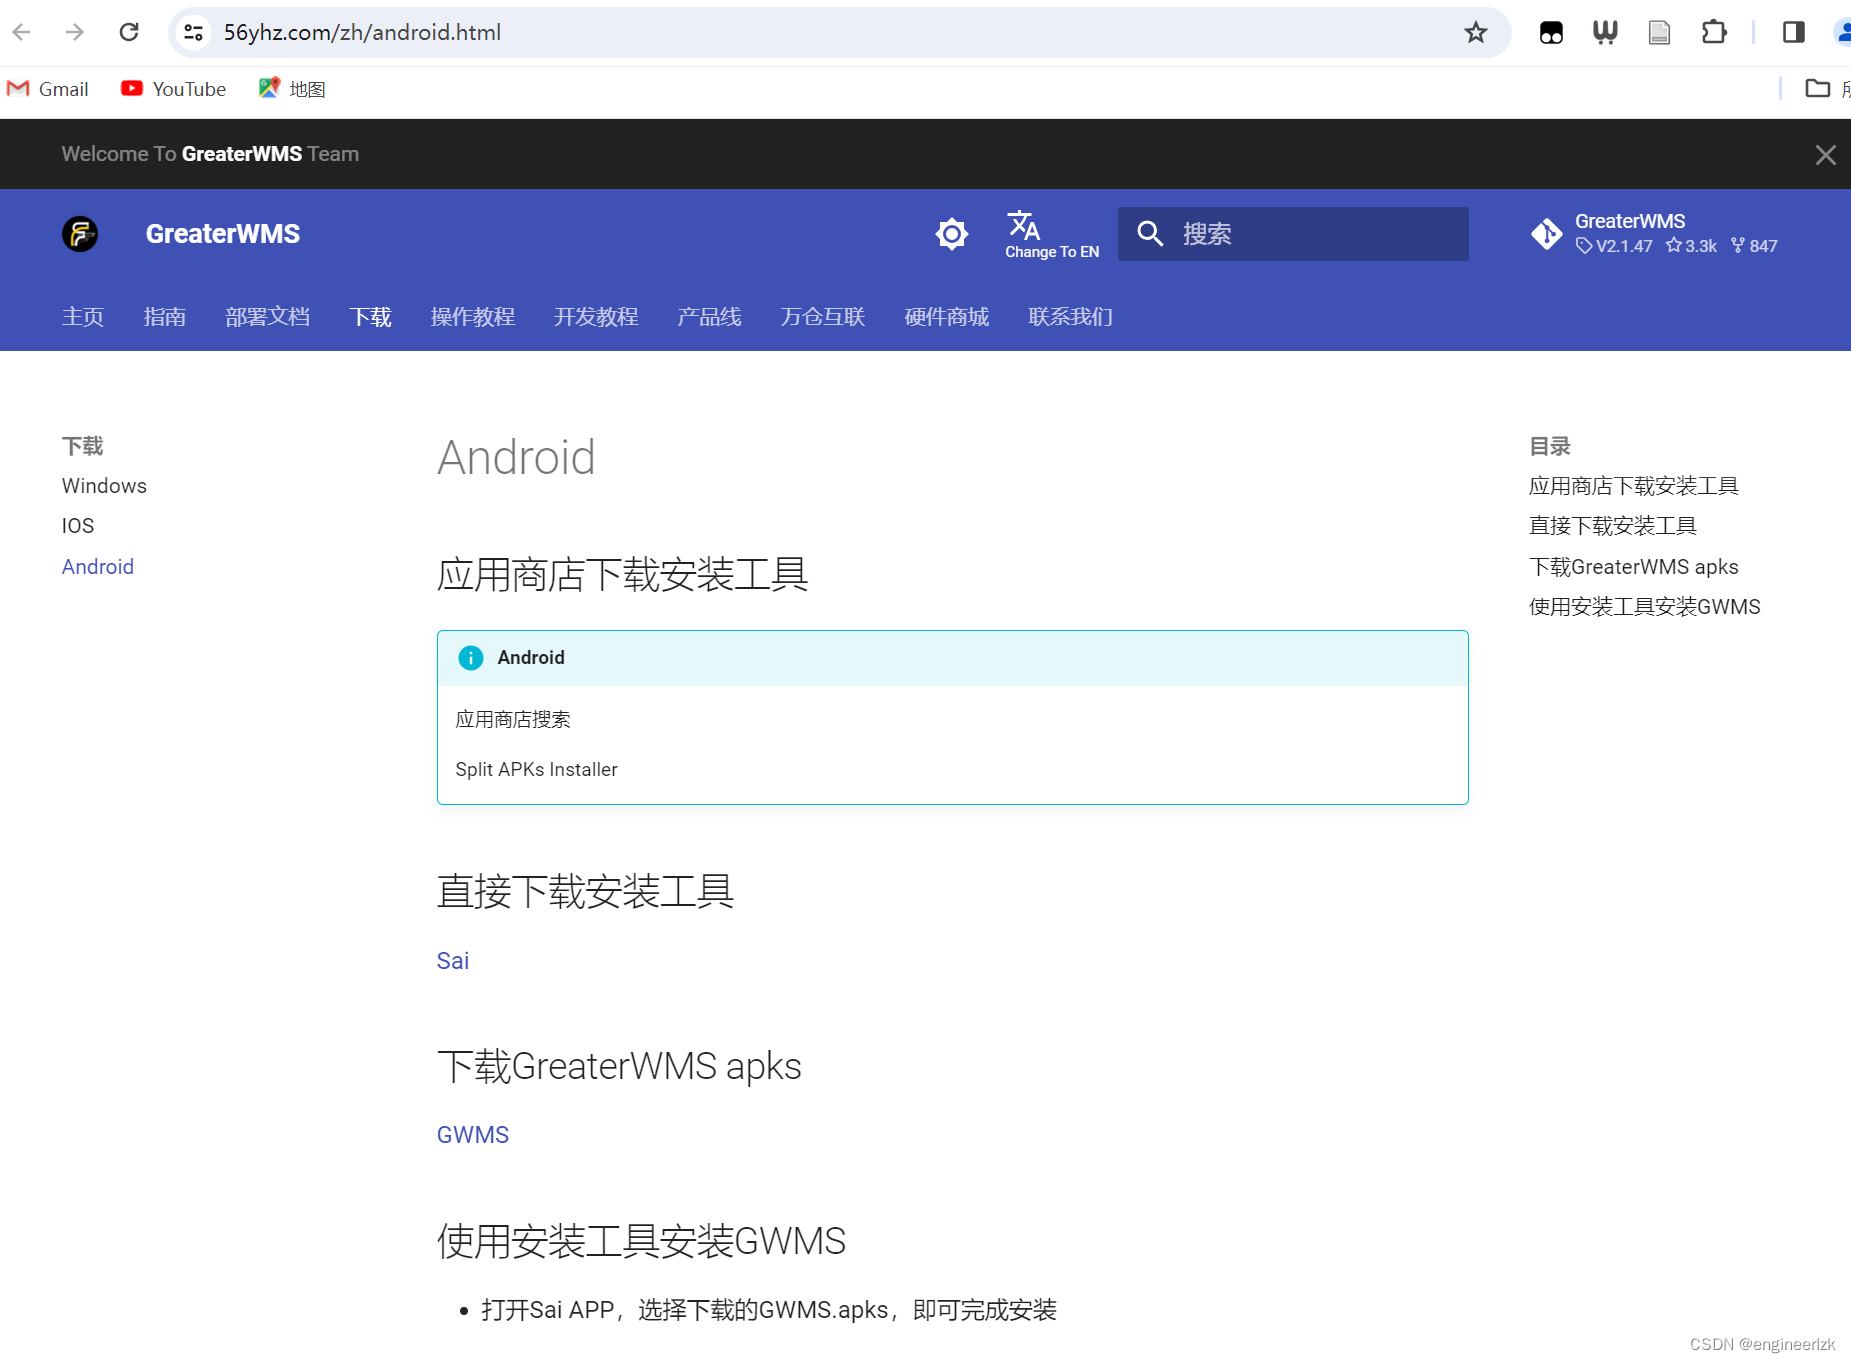
Task: Open the 万仓互联 tab
Action: [823, 317]
